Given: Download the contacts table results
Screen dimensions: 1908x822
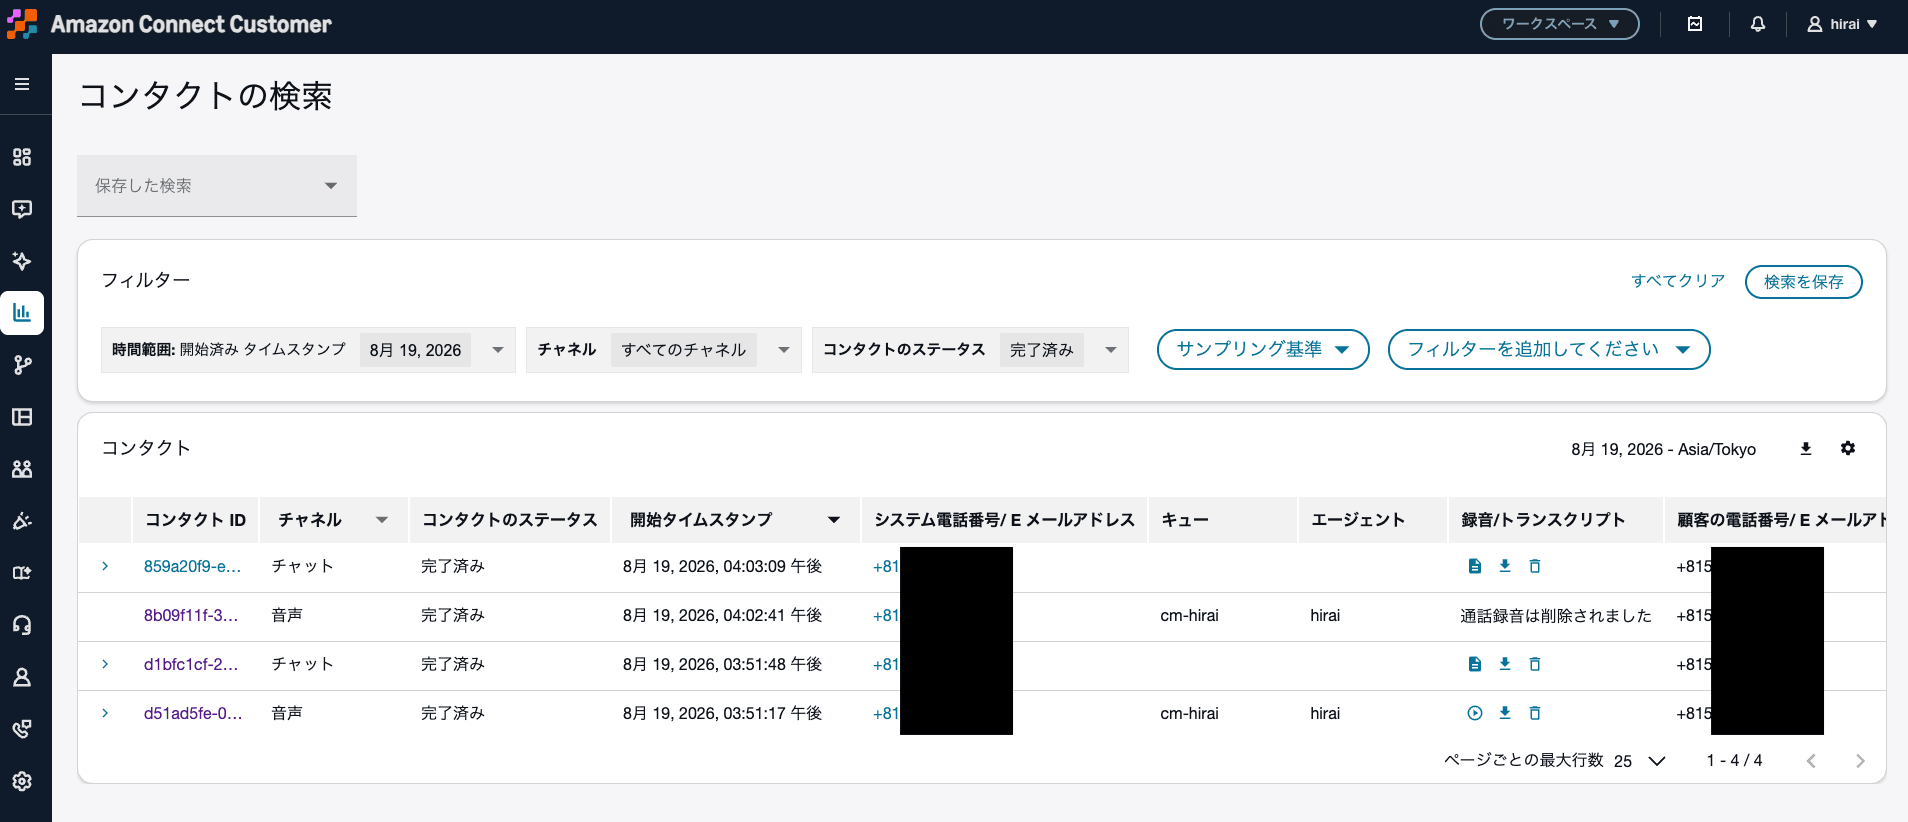Looking at the screenshot, I should pos(1806,449).
